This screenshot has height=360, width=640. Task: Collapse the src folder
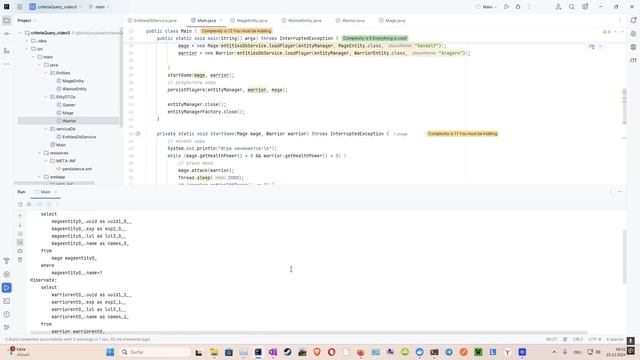click(x=27, y=49)
